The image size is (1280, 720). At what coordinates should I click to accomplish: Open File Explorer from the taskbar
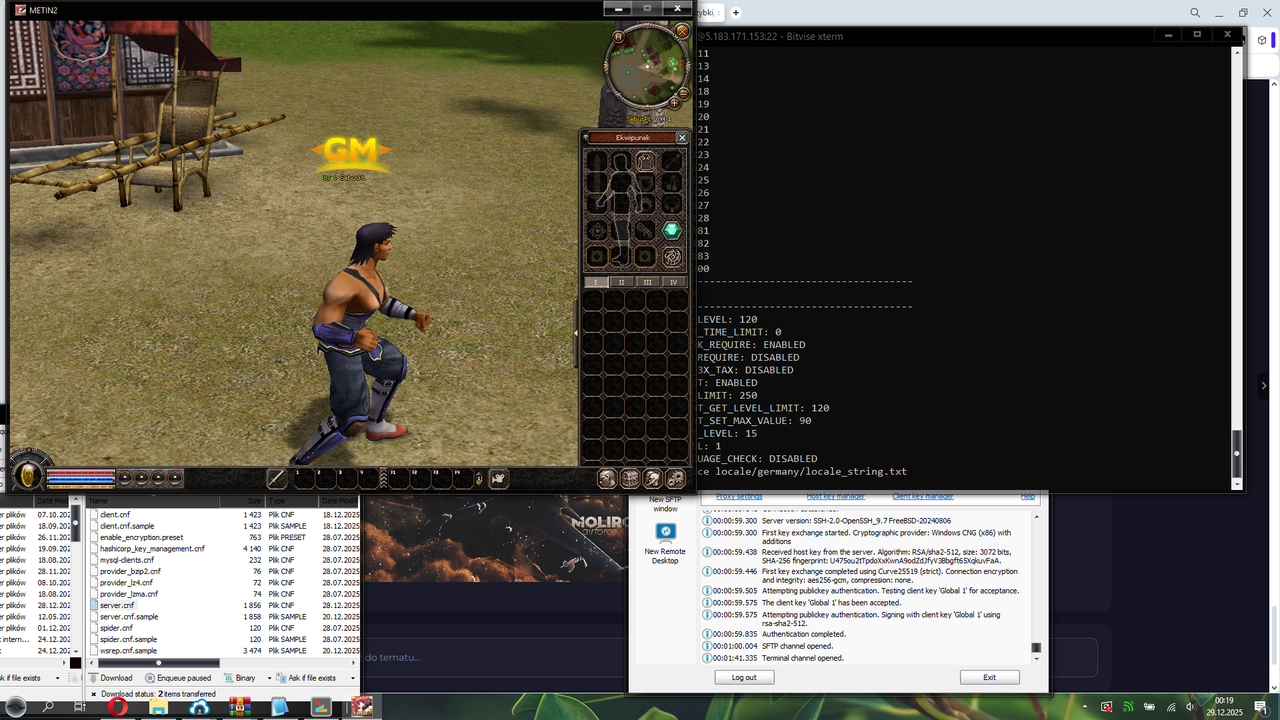[158, 707]
